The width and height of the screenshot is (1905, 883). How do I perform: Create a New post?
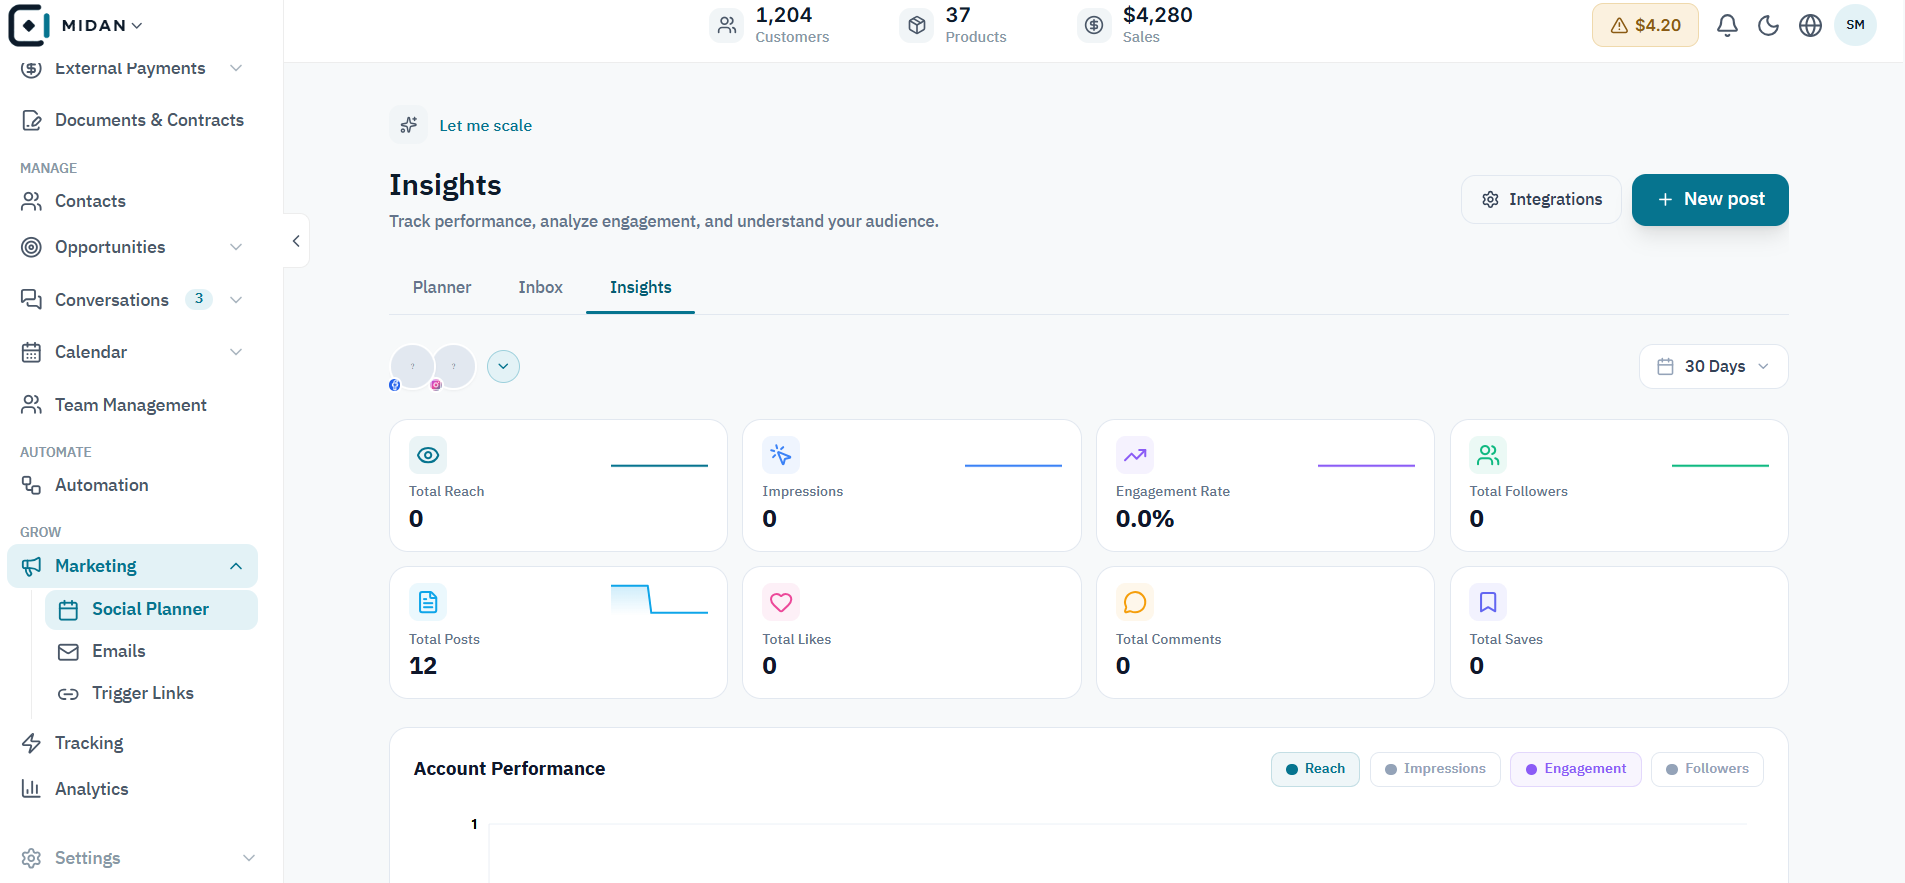(1710, 199)
